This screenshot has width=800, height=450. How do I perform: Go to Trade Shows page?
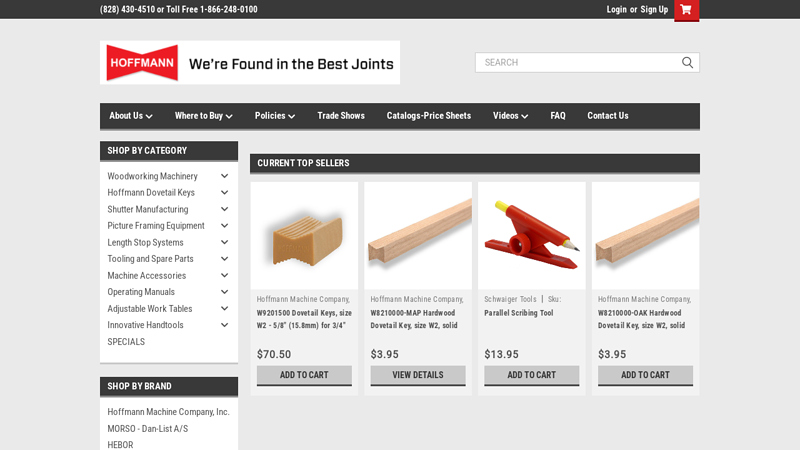(x=341, y=116)
